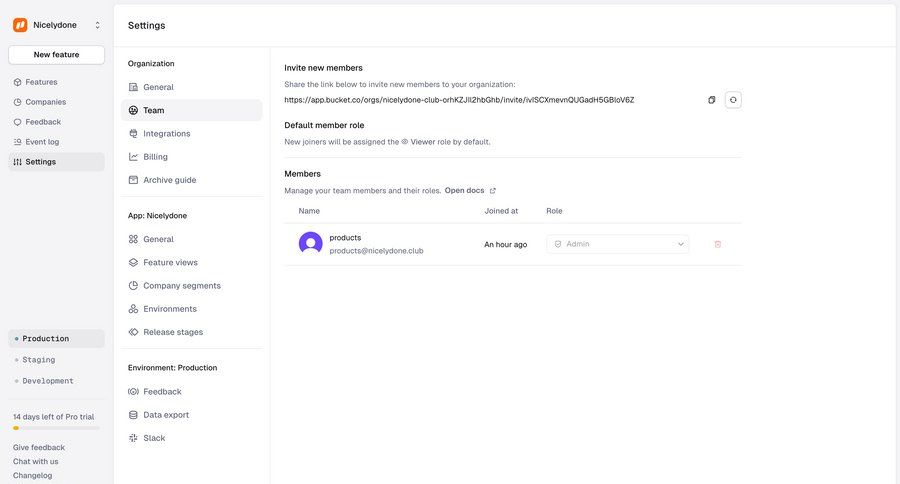Click the Environments icon
The width and height of the screenshot is (900, 484).
(x=133, y=309)
